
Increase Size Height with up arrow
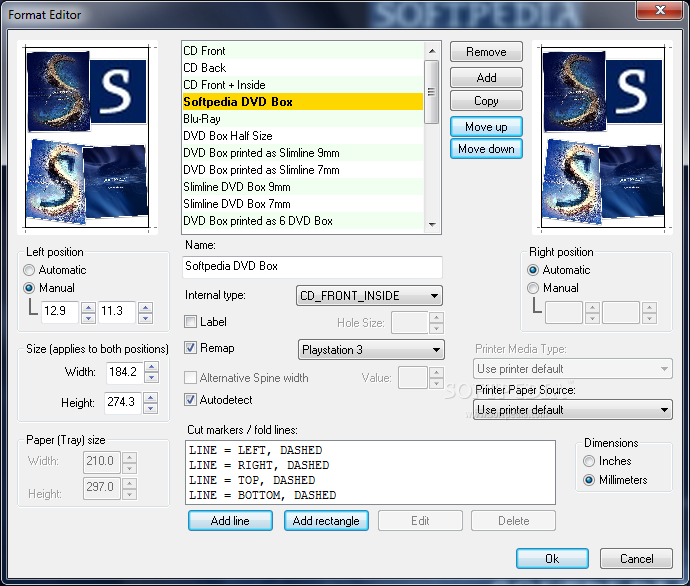(150, 398)
